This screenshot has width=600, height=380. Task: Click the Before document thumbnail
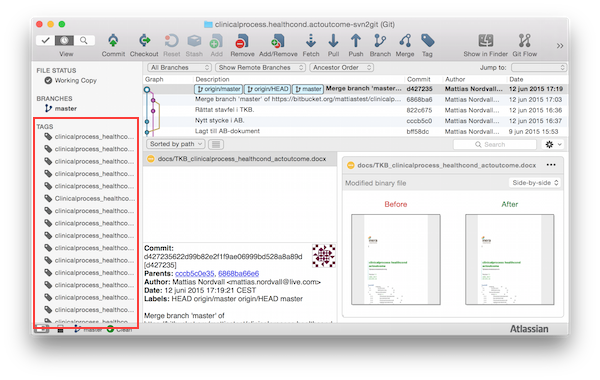pyautogui.click(x=396, y=259)
